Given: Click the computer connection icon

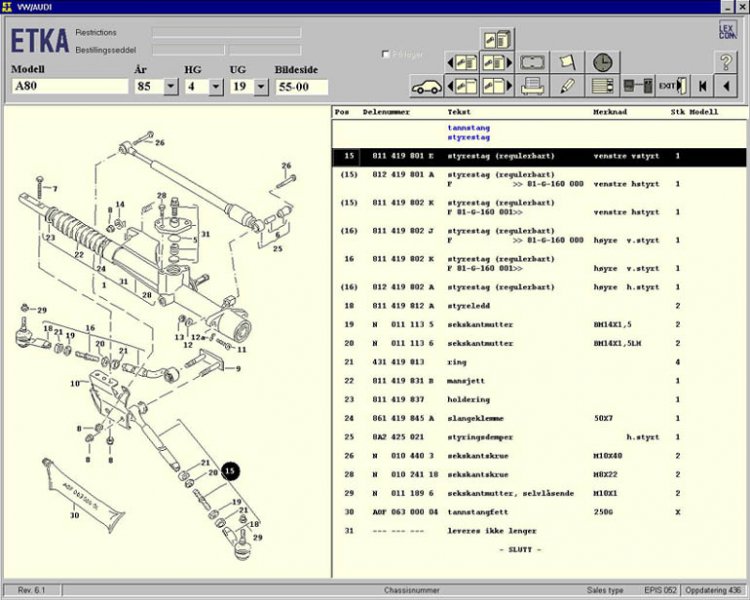Looking at the screenshot, I should click(x=636, y=86).
